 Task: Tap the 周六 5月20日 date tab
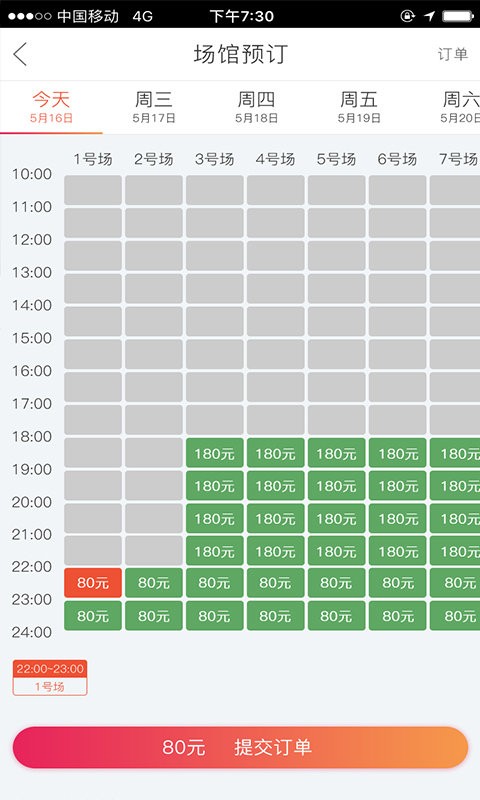tap(460, 107)
